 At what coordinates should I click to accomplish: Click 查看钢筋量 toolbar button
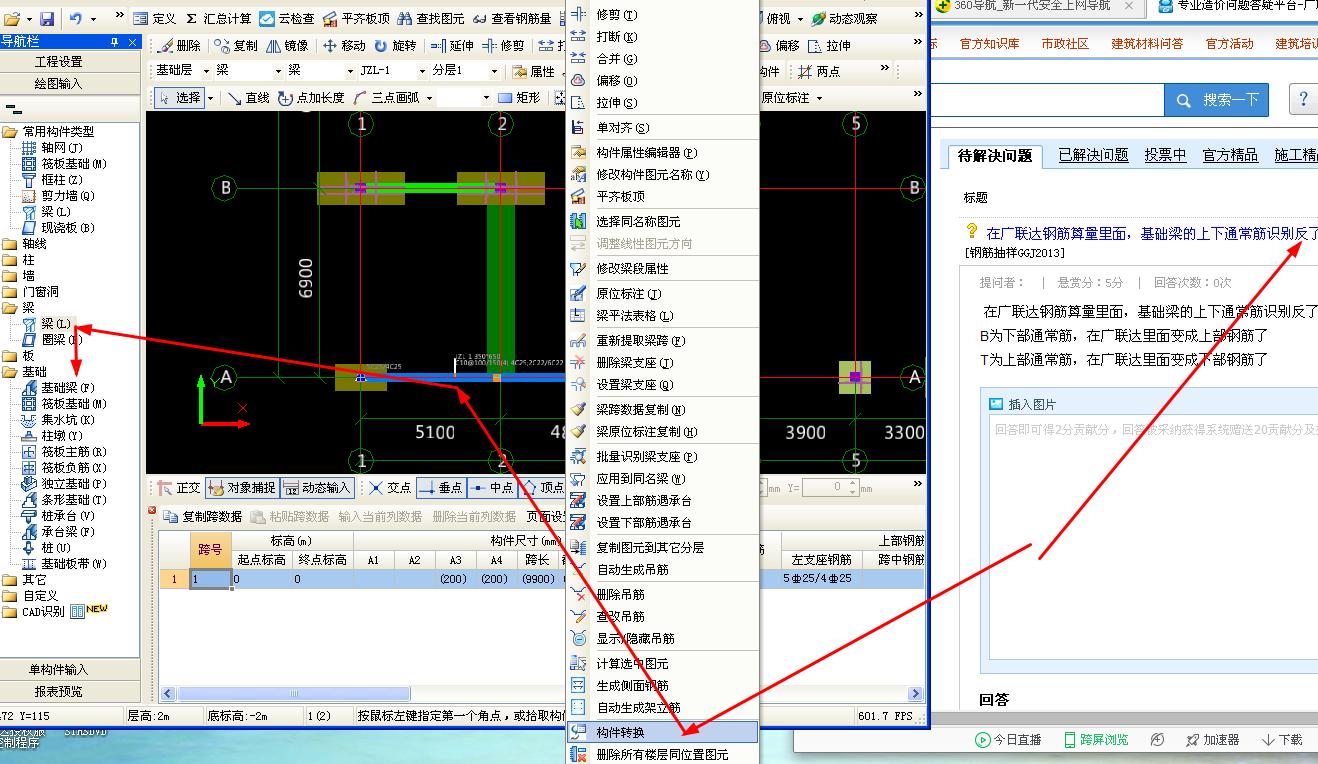[x=511, y=19]
